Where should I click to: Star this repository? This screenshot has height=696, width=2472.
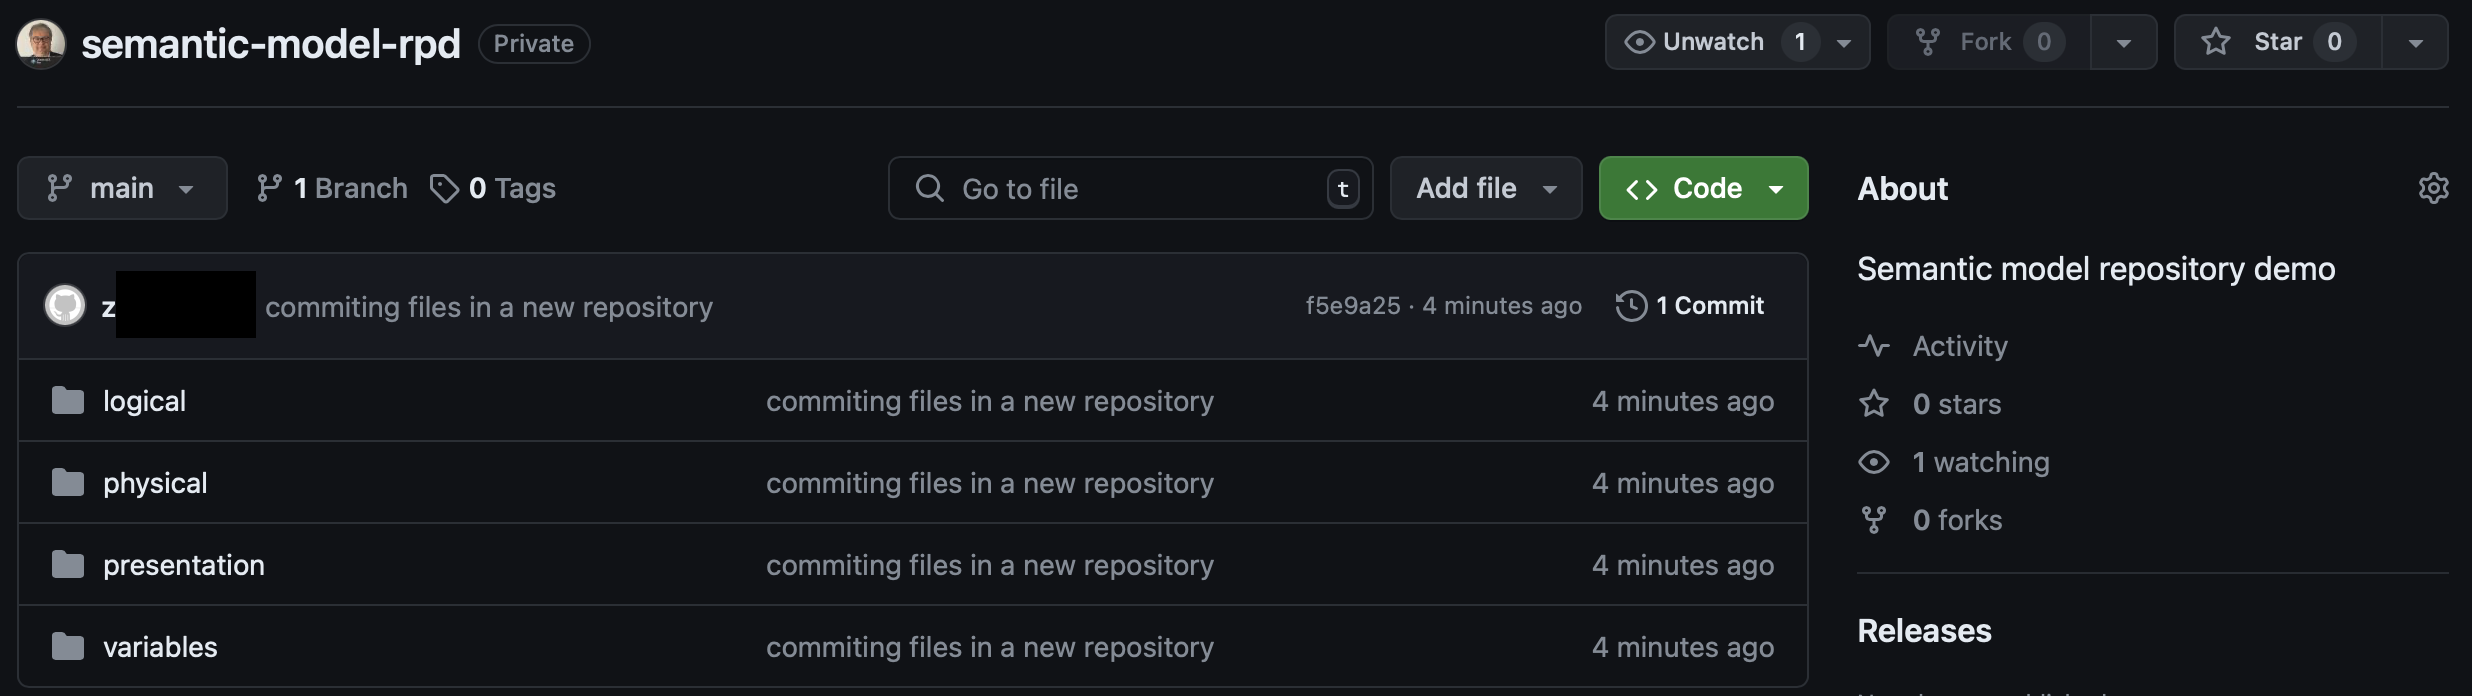coord(2278,42)
